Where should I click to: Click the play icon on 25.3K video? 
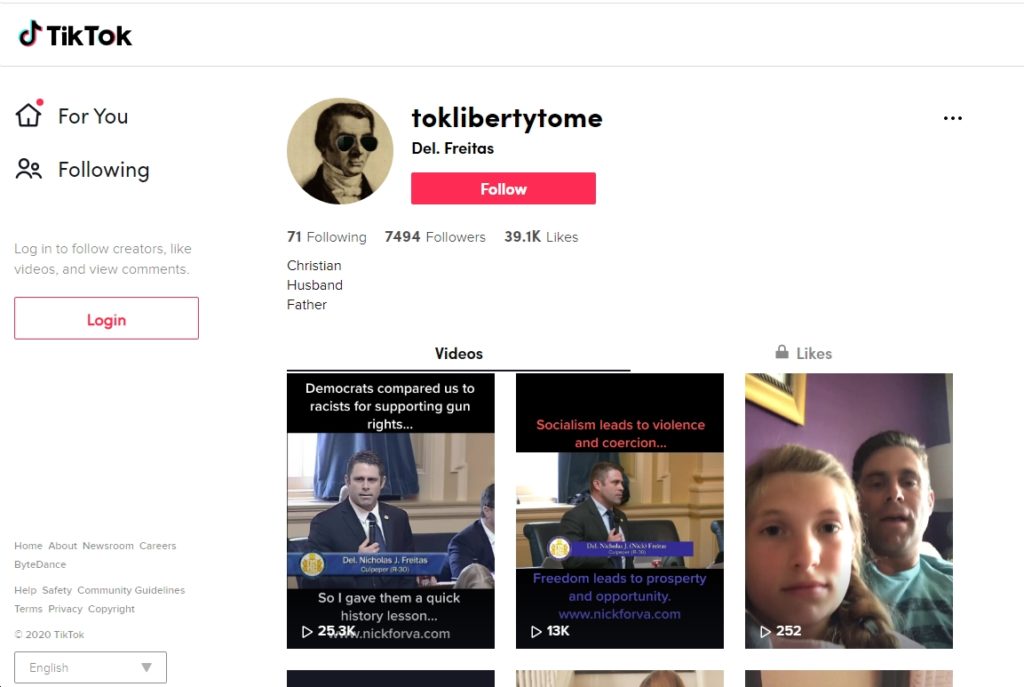tap(307, 631)
